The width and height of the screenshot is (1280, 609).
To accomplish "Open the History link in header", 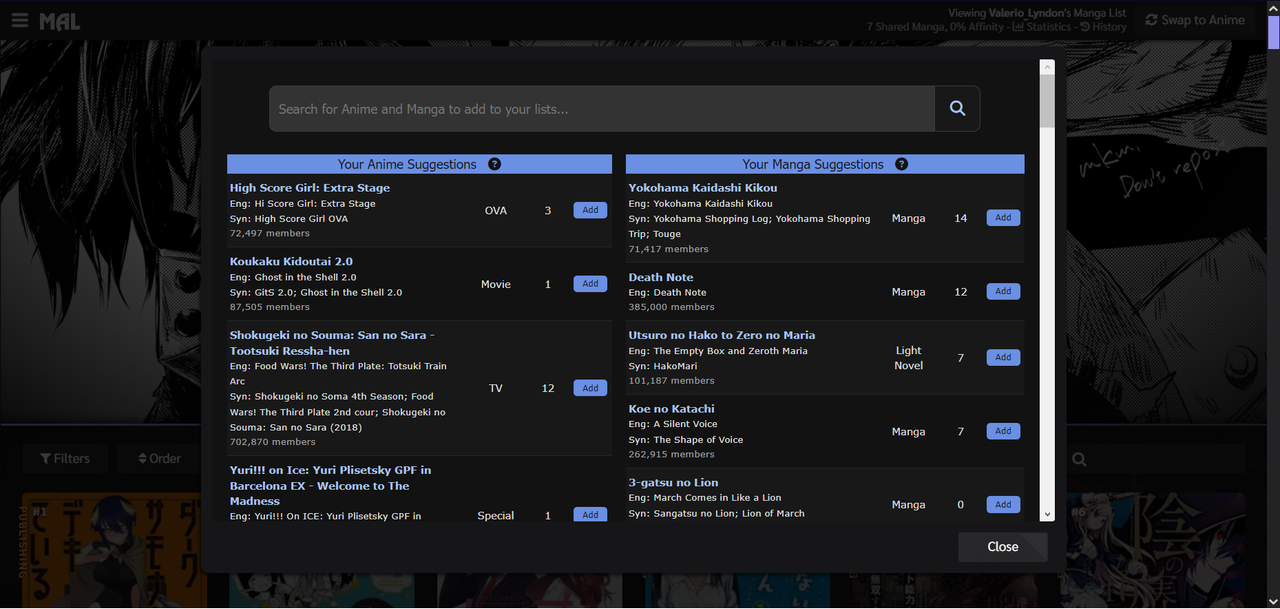I will [1103, 27].
